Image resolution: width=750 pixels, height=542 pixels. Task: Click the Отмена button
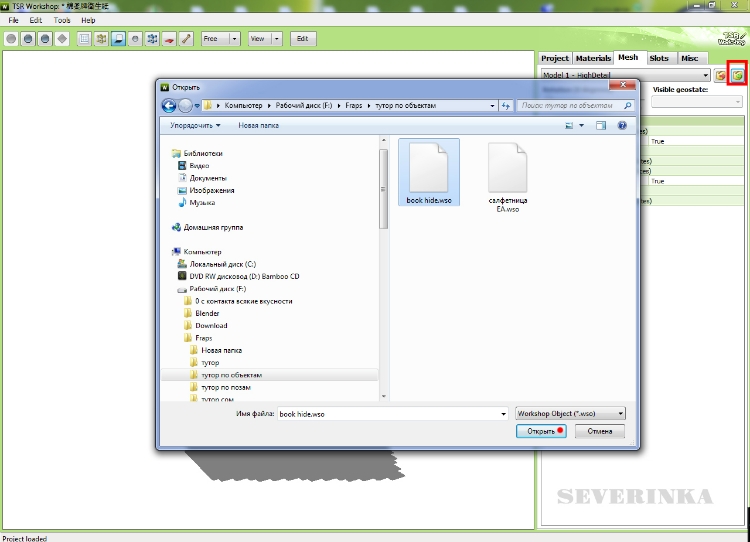tap(600, 431)
